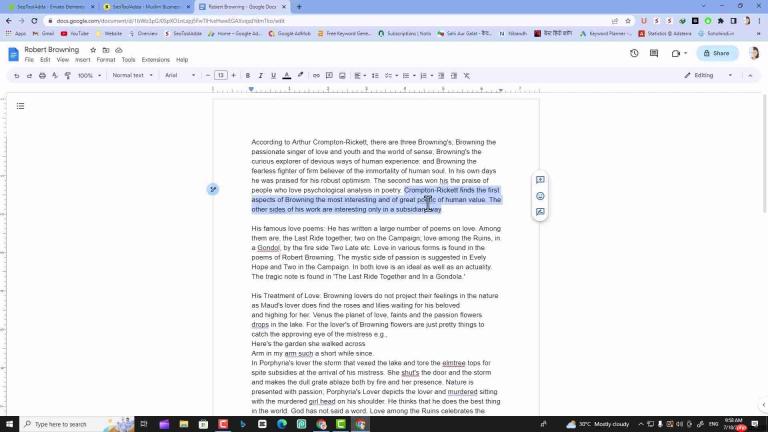Image resolution: width=768 pixels, height=432 pixels.
Task: Open the Editing mode dropdown
Action: [708, 75]
